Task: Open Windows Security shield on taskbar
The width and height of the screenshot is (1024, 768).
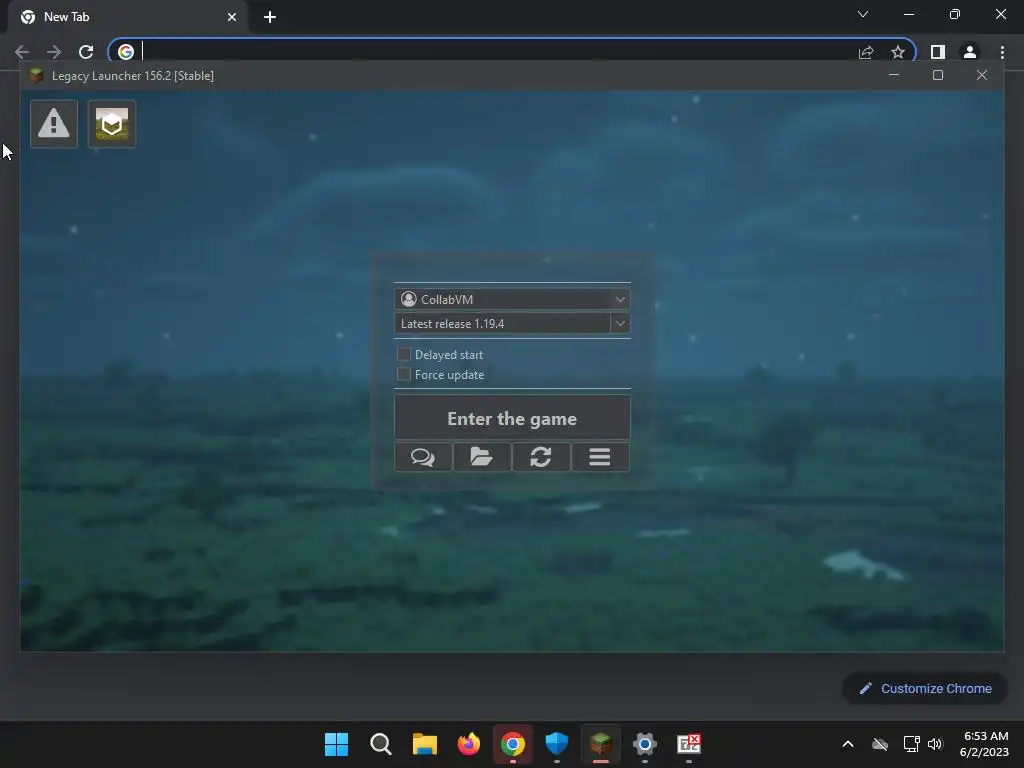Action: pos(556,744)
